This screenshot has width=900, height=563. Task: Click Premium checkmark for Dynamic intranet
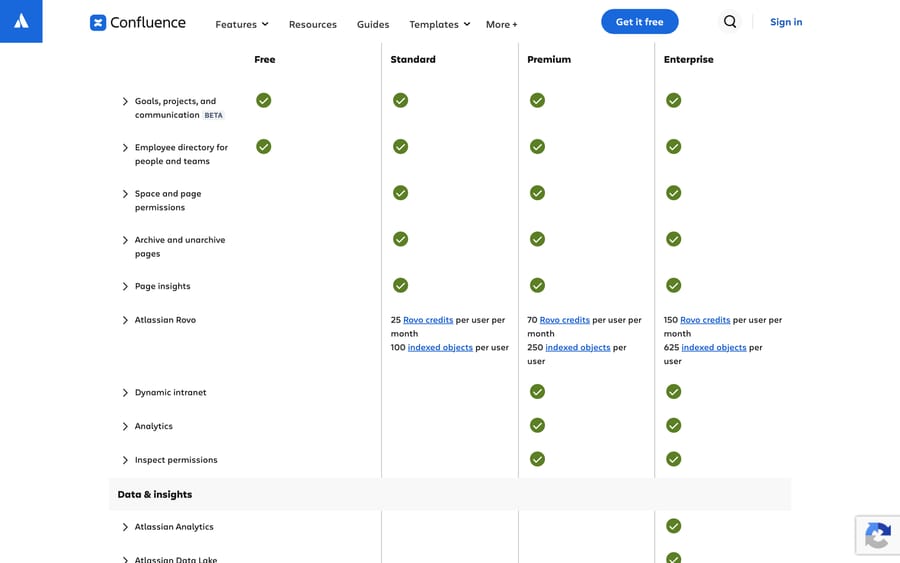click(537, 391)
